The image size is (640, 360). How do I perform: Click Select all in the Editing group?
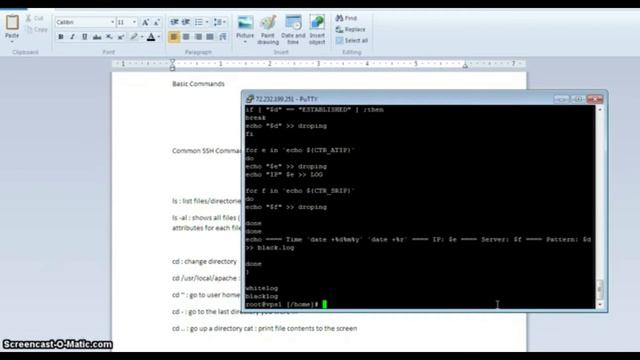coord(352,40)
